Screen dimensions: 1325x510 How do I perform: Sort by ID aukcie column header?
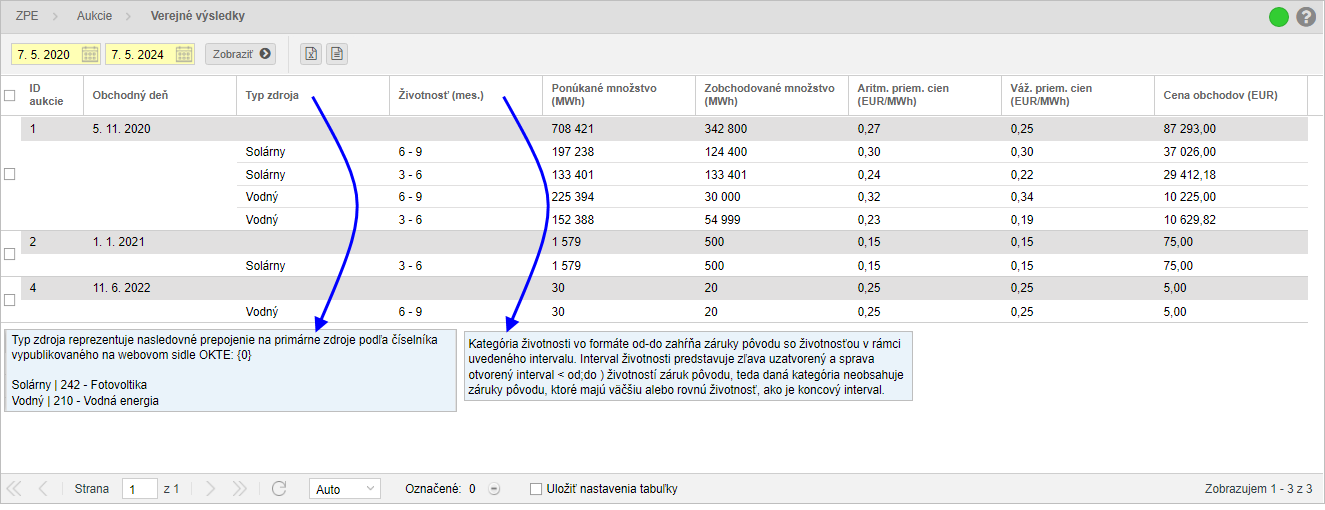tap(50, 95)
